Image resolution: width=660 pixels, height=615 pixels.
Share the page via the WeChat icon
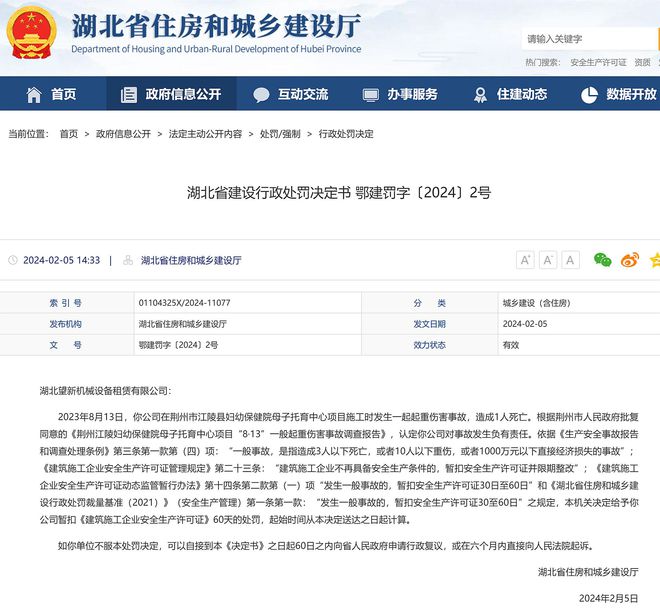coord(602,260)
